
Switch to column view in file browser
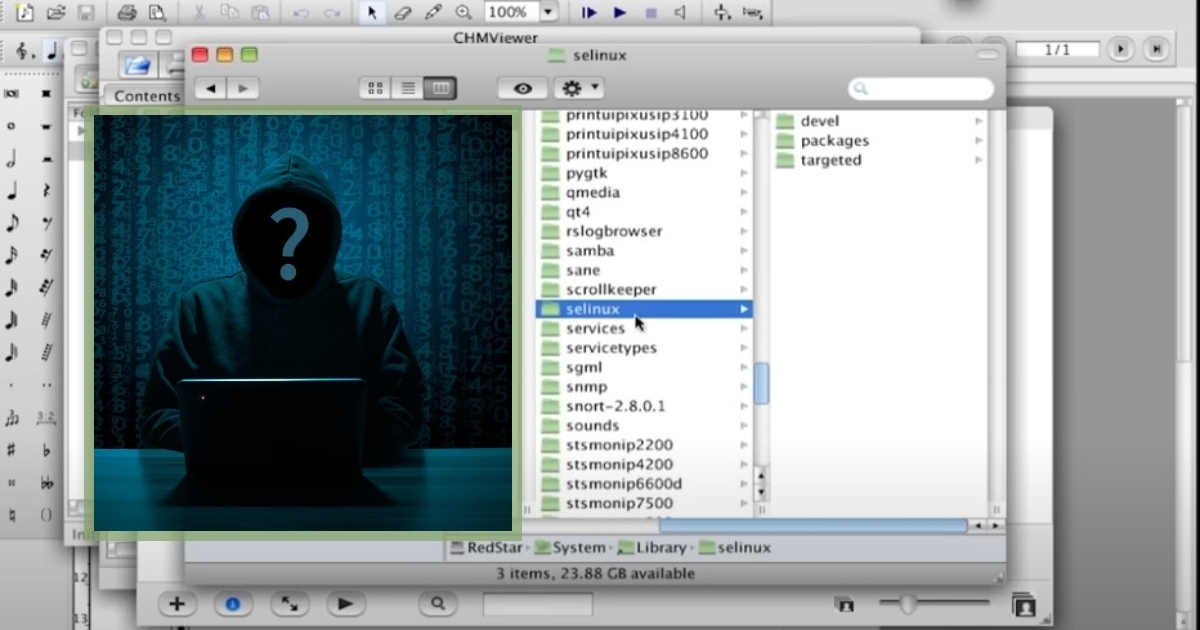pos(439,89)
